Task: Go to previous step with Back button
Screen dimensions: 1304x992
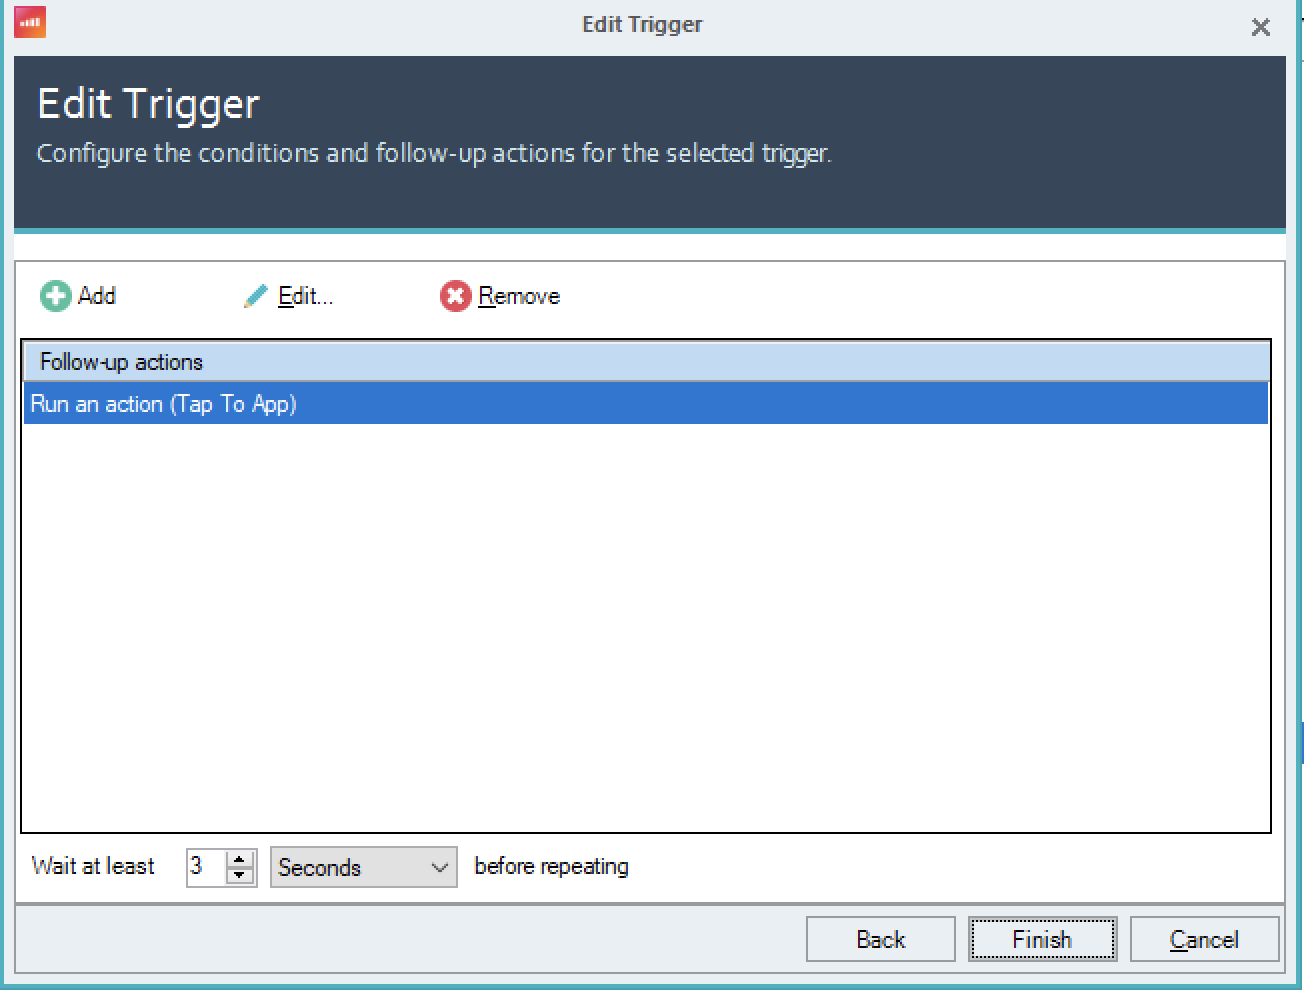Action: [x=880, y=939]
